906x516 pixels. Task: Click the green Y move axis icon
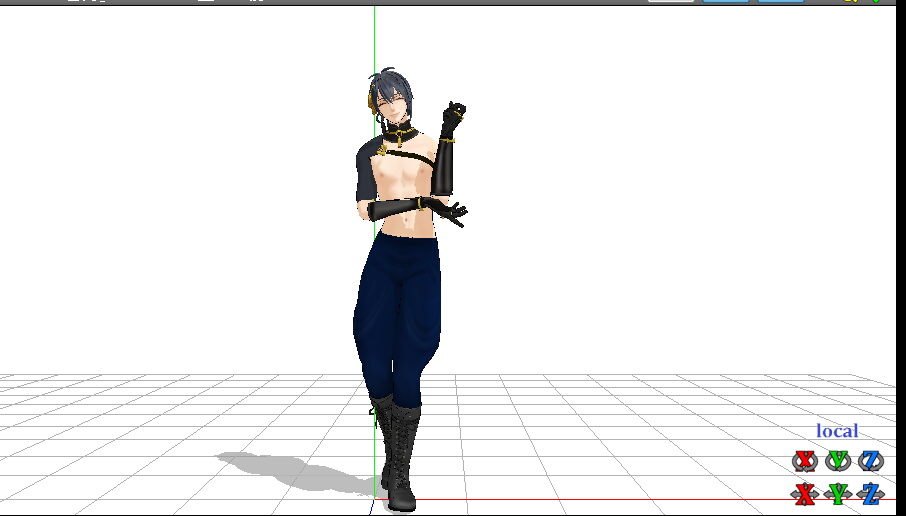point(838,494)
